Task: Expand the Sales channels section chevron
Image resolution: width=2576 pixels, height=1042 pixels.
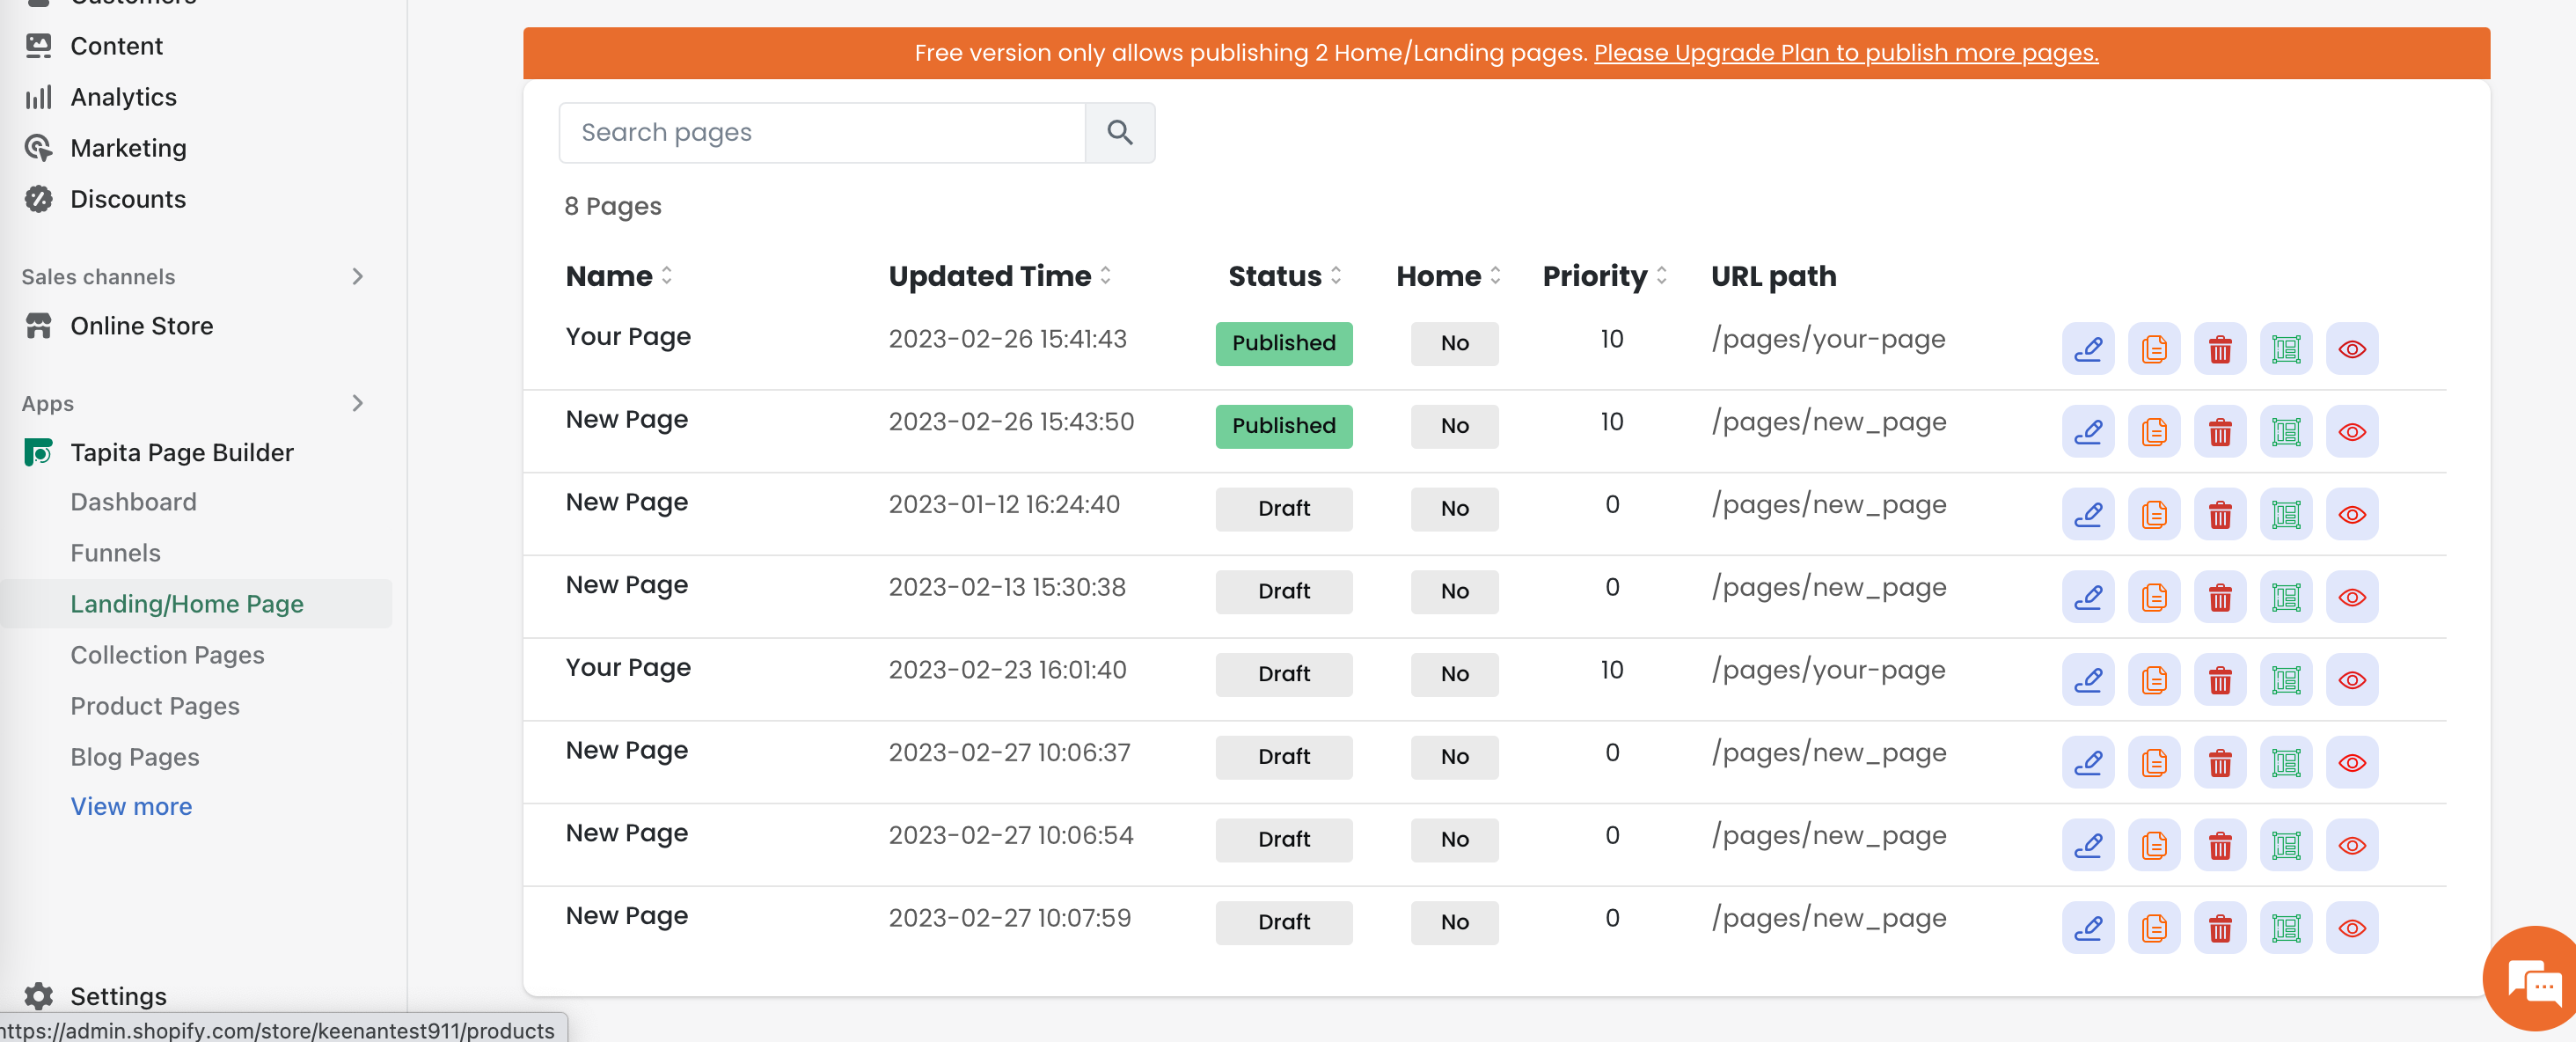Action: pyautogui.click(x=358, y=277)
